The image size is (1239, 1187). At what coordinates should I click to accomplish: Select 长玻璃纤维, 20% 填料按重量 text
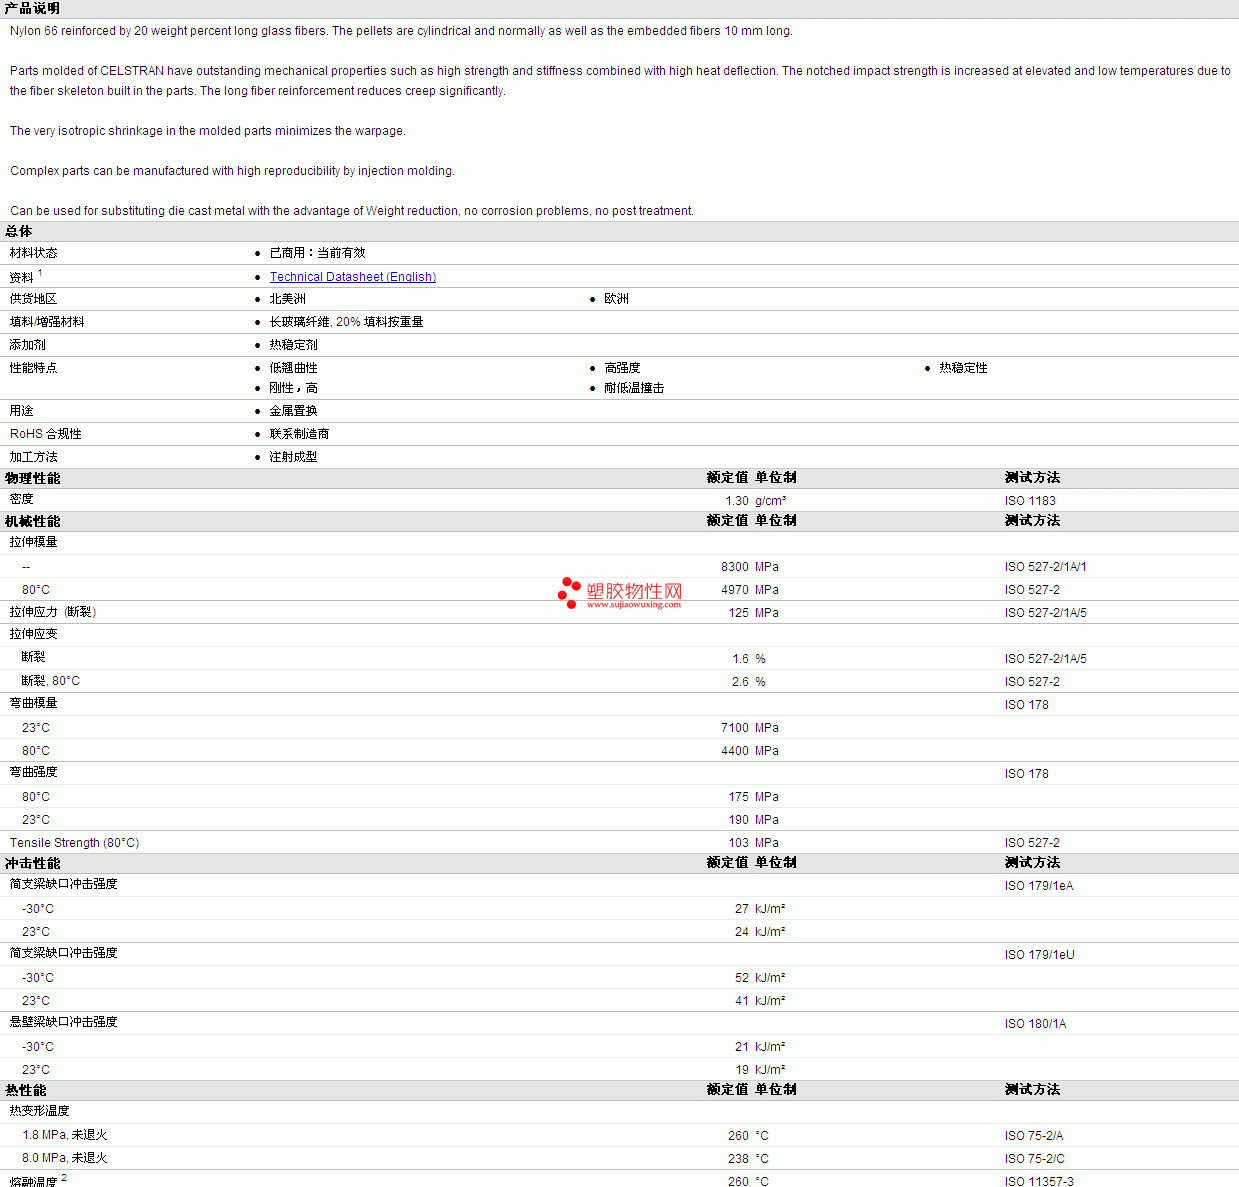[x=346, y=322]
